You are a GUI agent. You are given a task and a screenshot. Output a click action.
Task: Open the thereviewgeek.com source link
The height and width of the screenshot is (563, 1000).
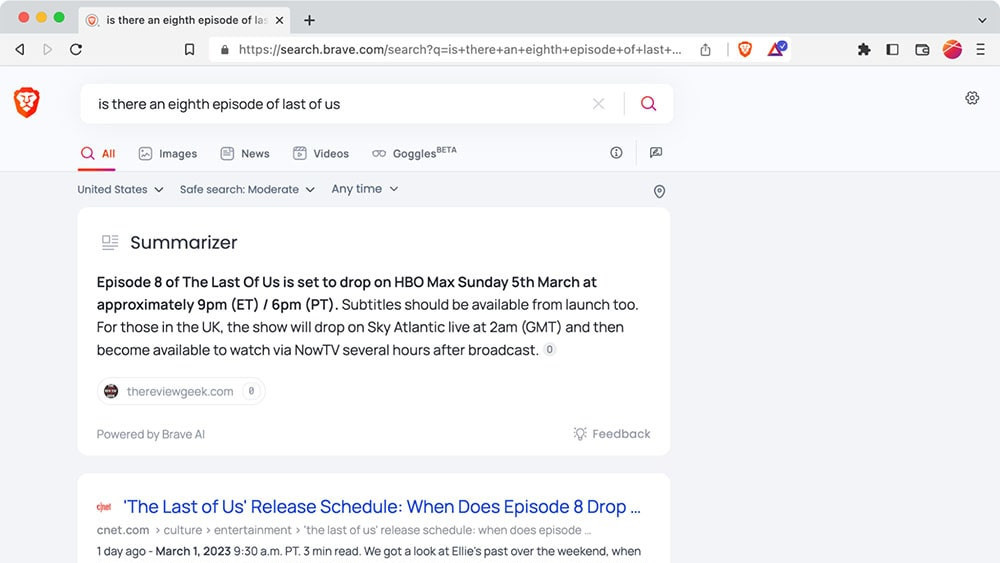(180, 392)
